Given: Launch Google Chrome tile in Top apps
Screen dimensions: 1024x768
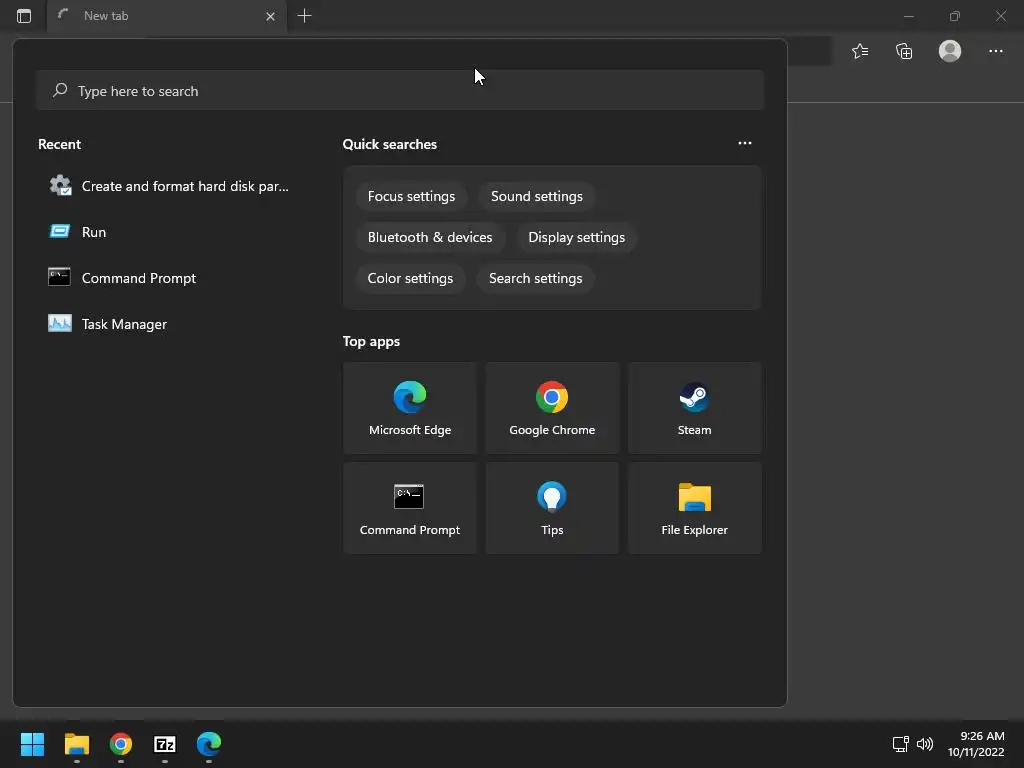Looking at the screenshot, I should coord(552,408).
